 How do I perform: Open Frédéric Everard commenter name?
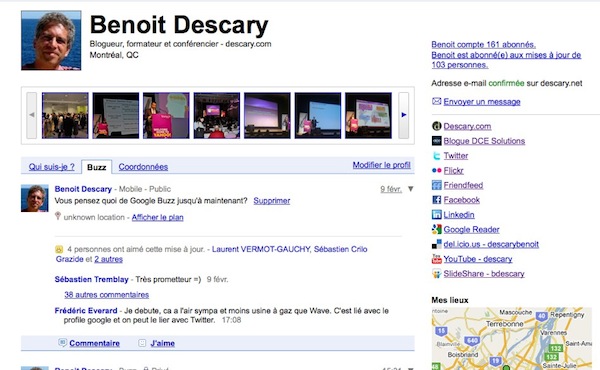point(86,311)
